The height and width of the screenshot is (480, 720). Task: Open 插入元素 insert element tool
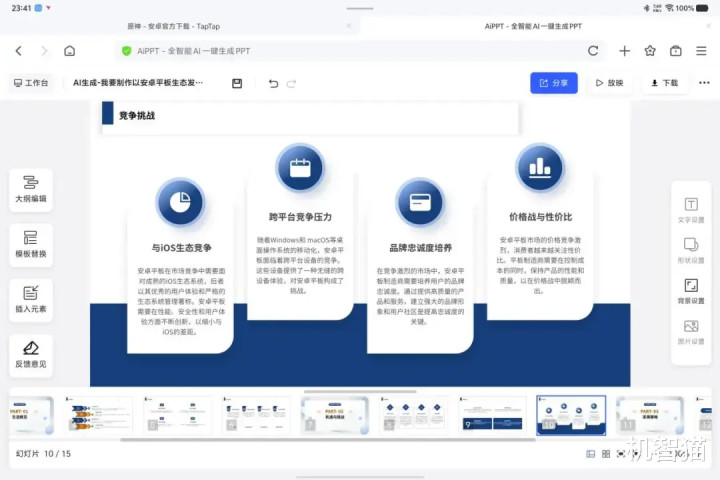pyautogui.click(x=31, y=300)
